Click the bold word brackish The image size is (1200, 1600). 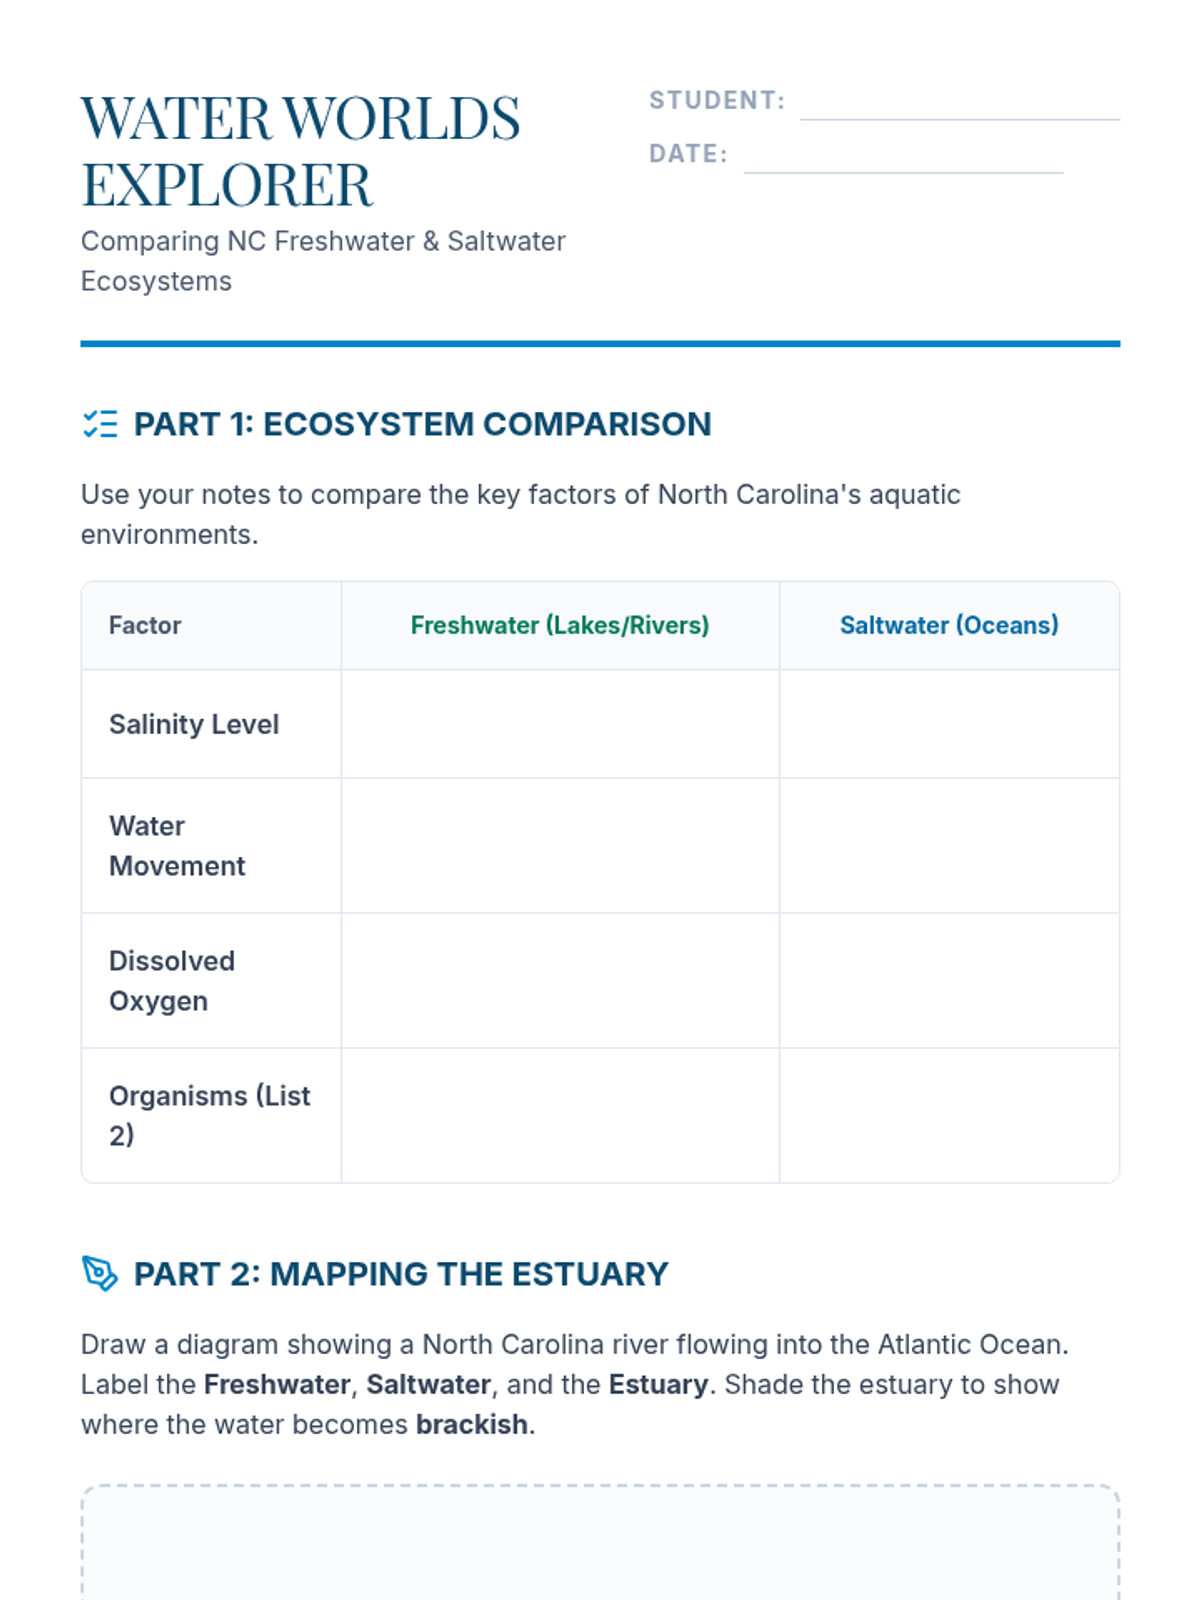472,1424
